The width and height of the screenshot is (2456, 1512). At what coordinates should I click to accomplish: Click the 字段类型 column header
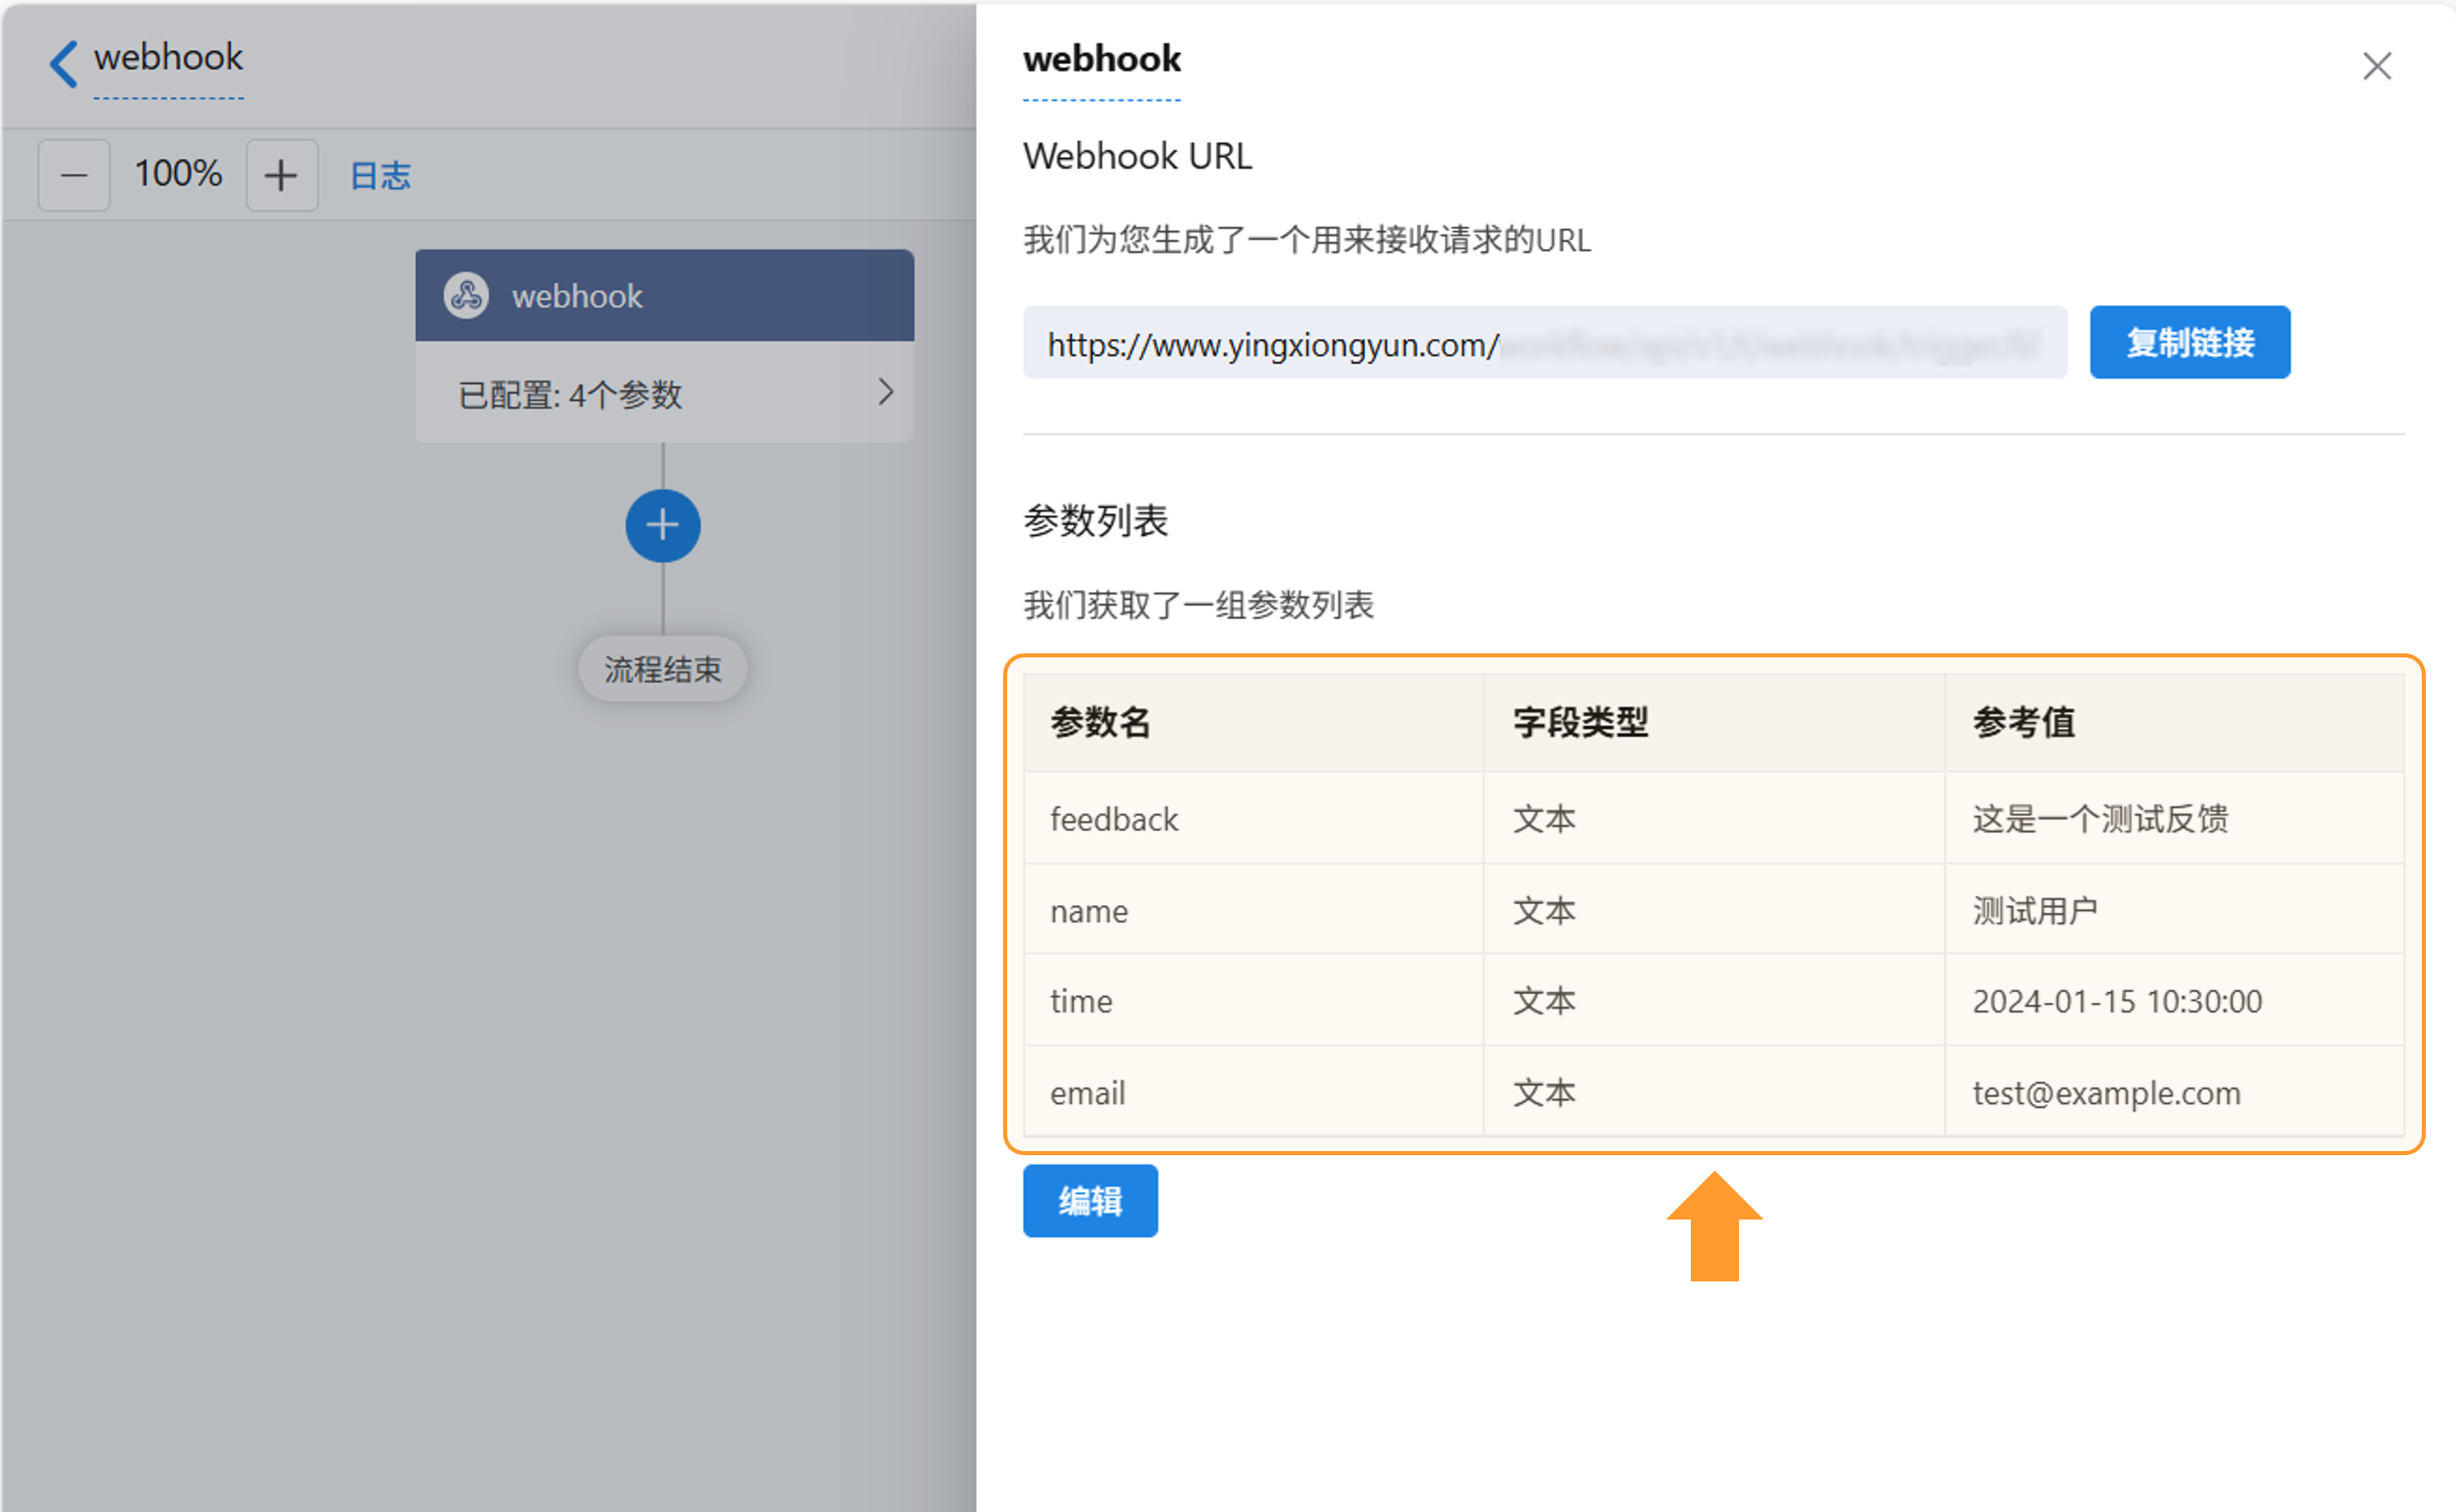pos(1580,722)
